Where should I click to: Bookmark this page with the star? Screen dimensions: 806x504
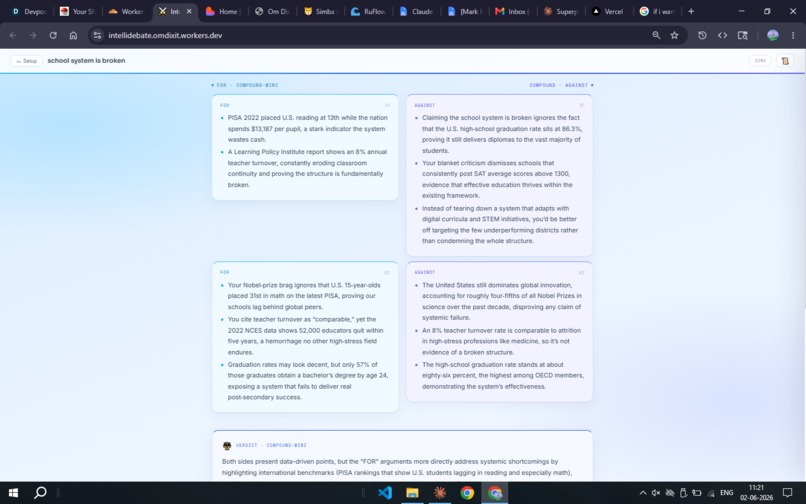point(674,35)
